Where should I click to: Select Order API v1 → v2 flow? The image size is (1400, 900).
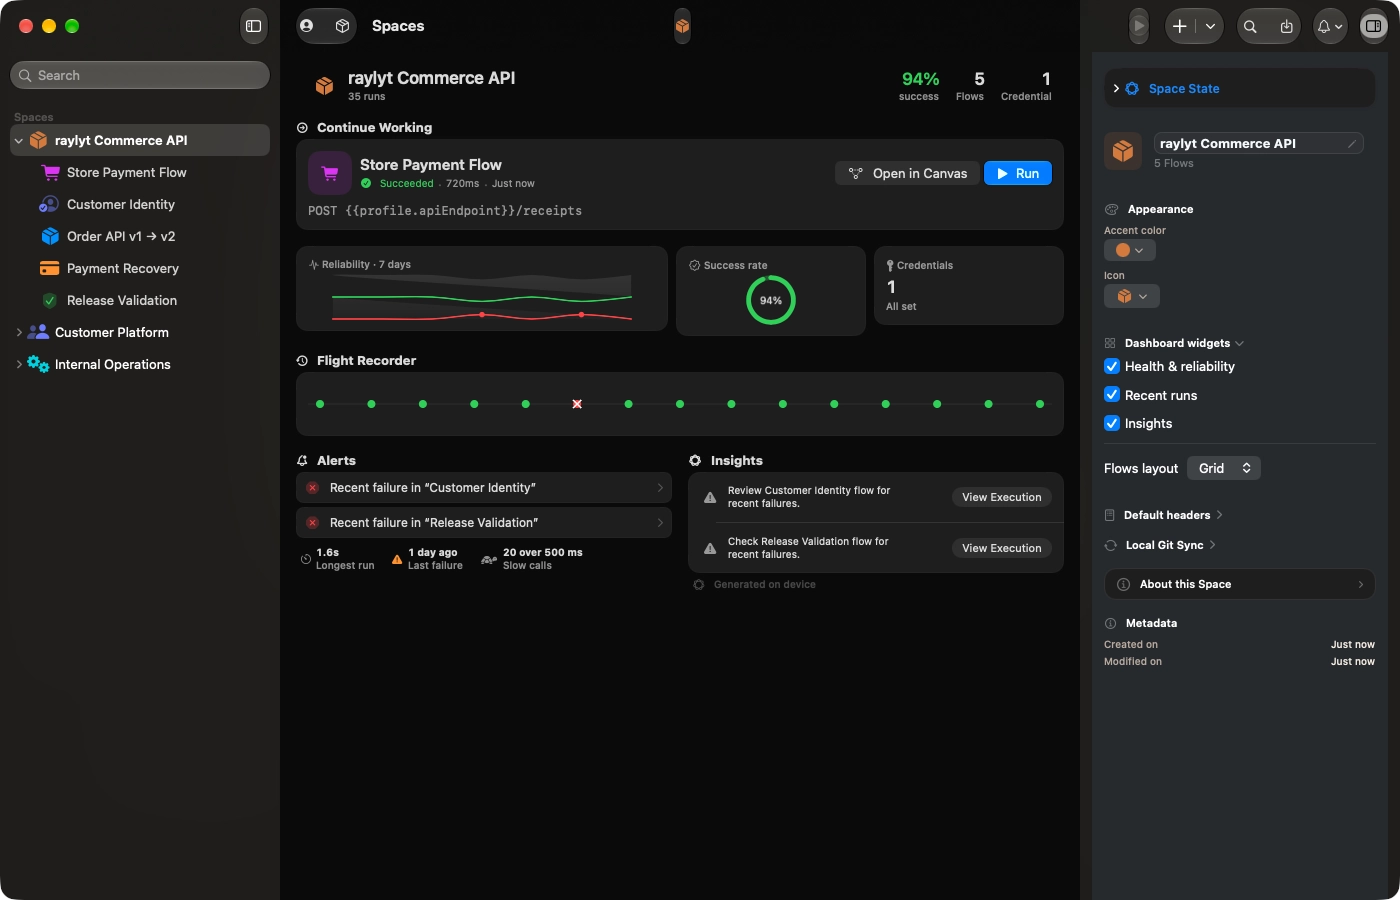click(x=141, y=236)
